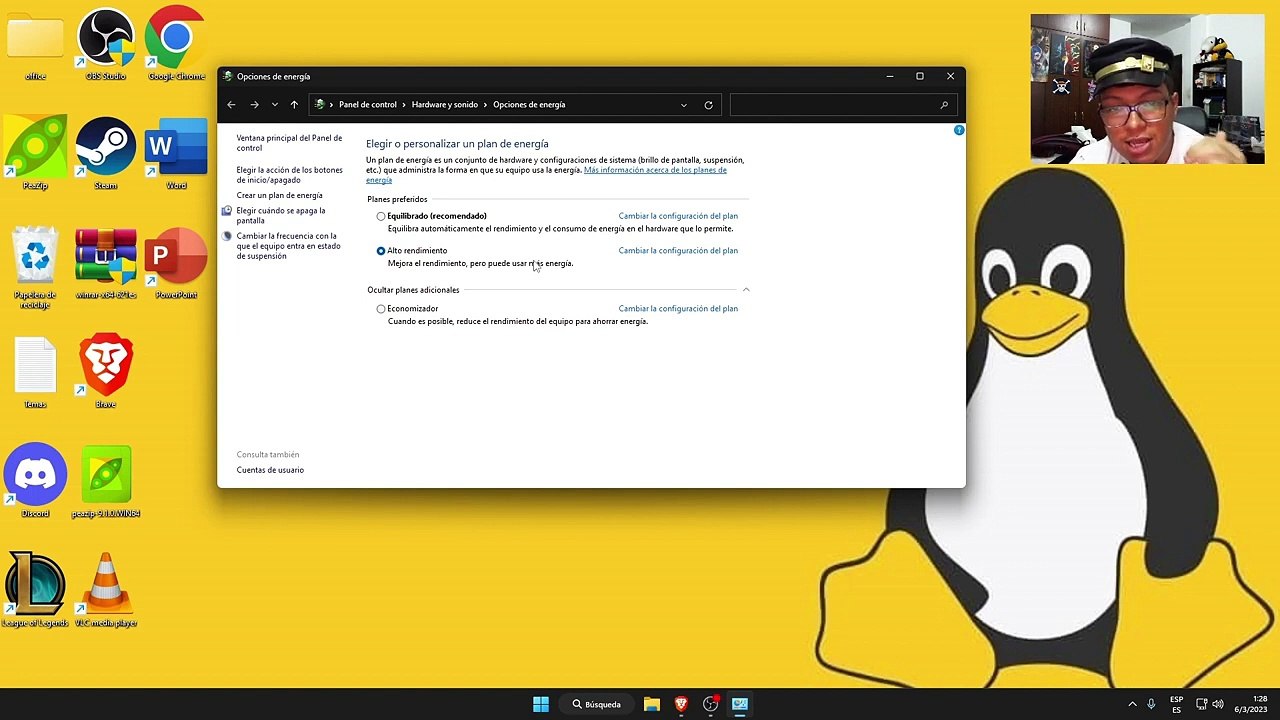
Task: Click the search magnifier icon in Control Panel
Action: (944, 105)
